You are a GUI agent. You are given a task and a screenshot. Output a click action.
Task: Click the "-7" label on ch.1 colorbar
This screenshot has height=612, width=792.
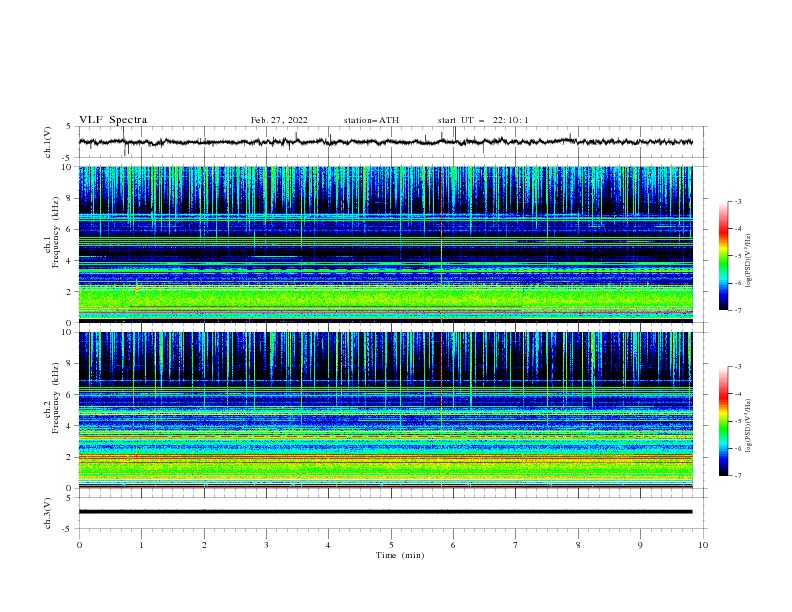click(737, 310)
